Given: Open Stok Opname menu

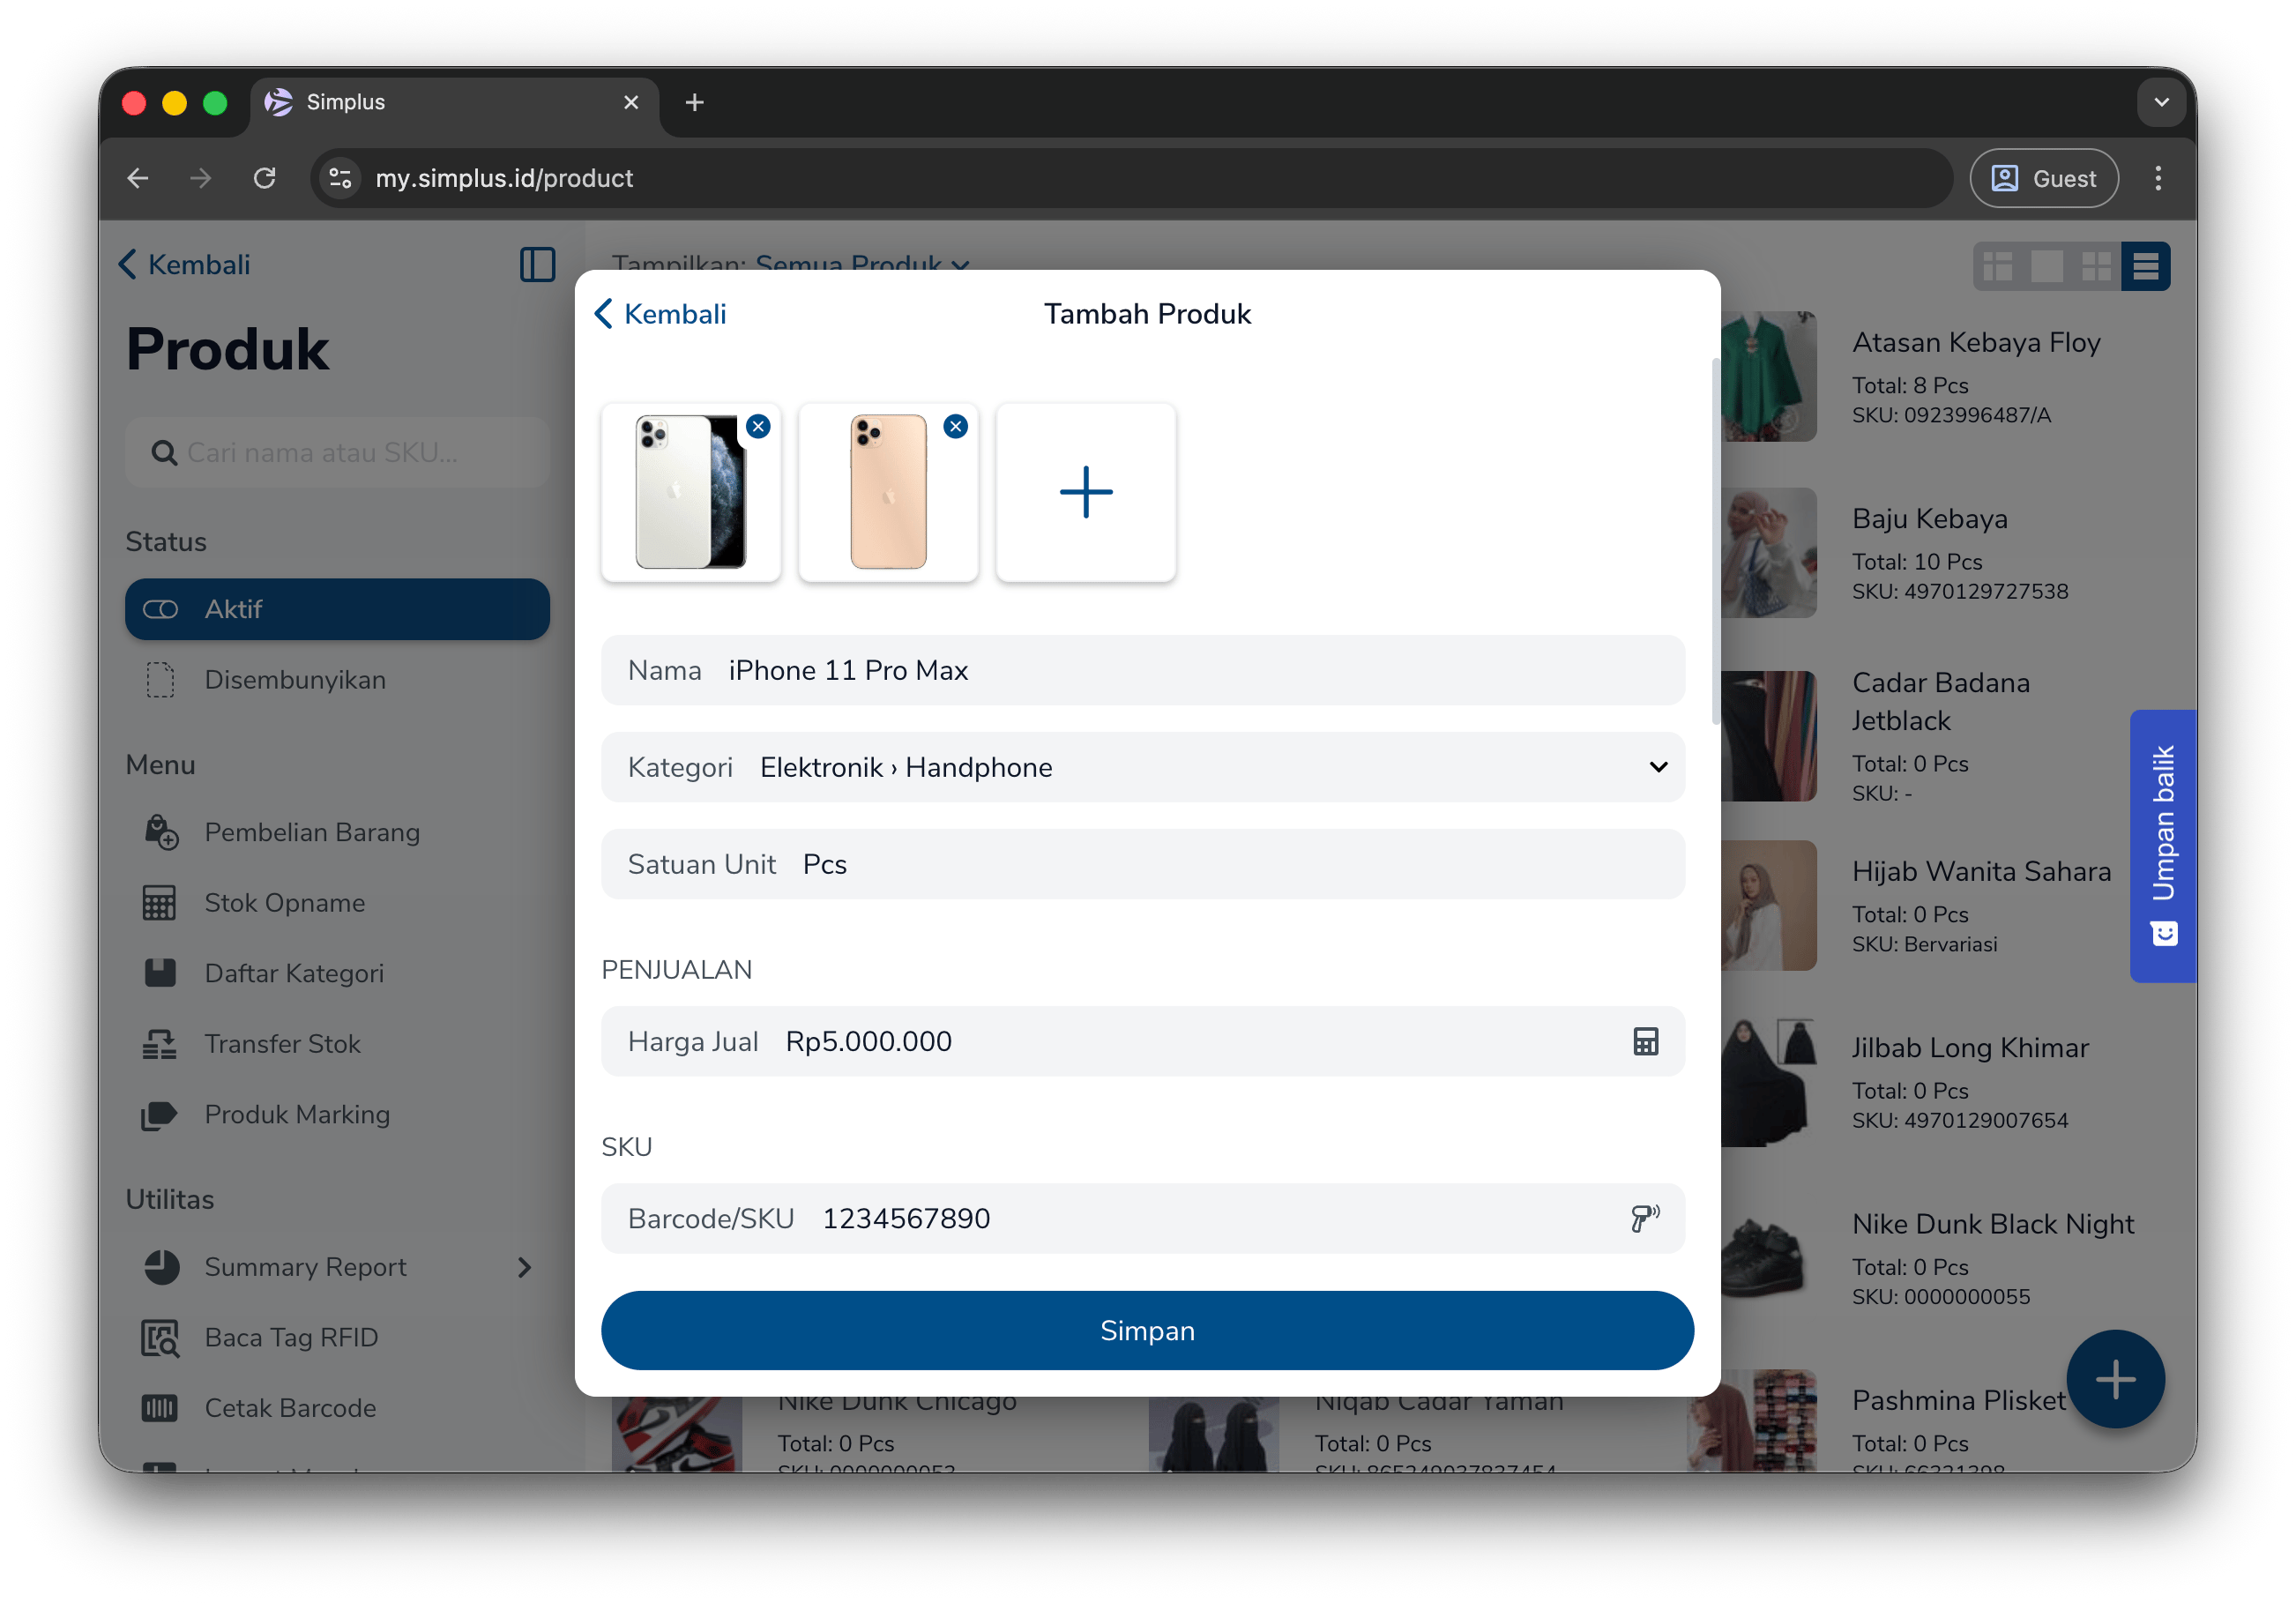Looking at the screenshot, I should click(x=337, y=902).
